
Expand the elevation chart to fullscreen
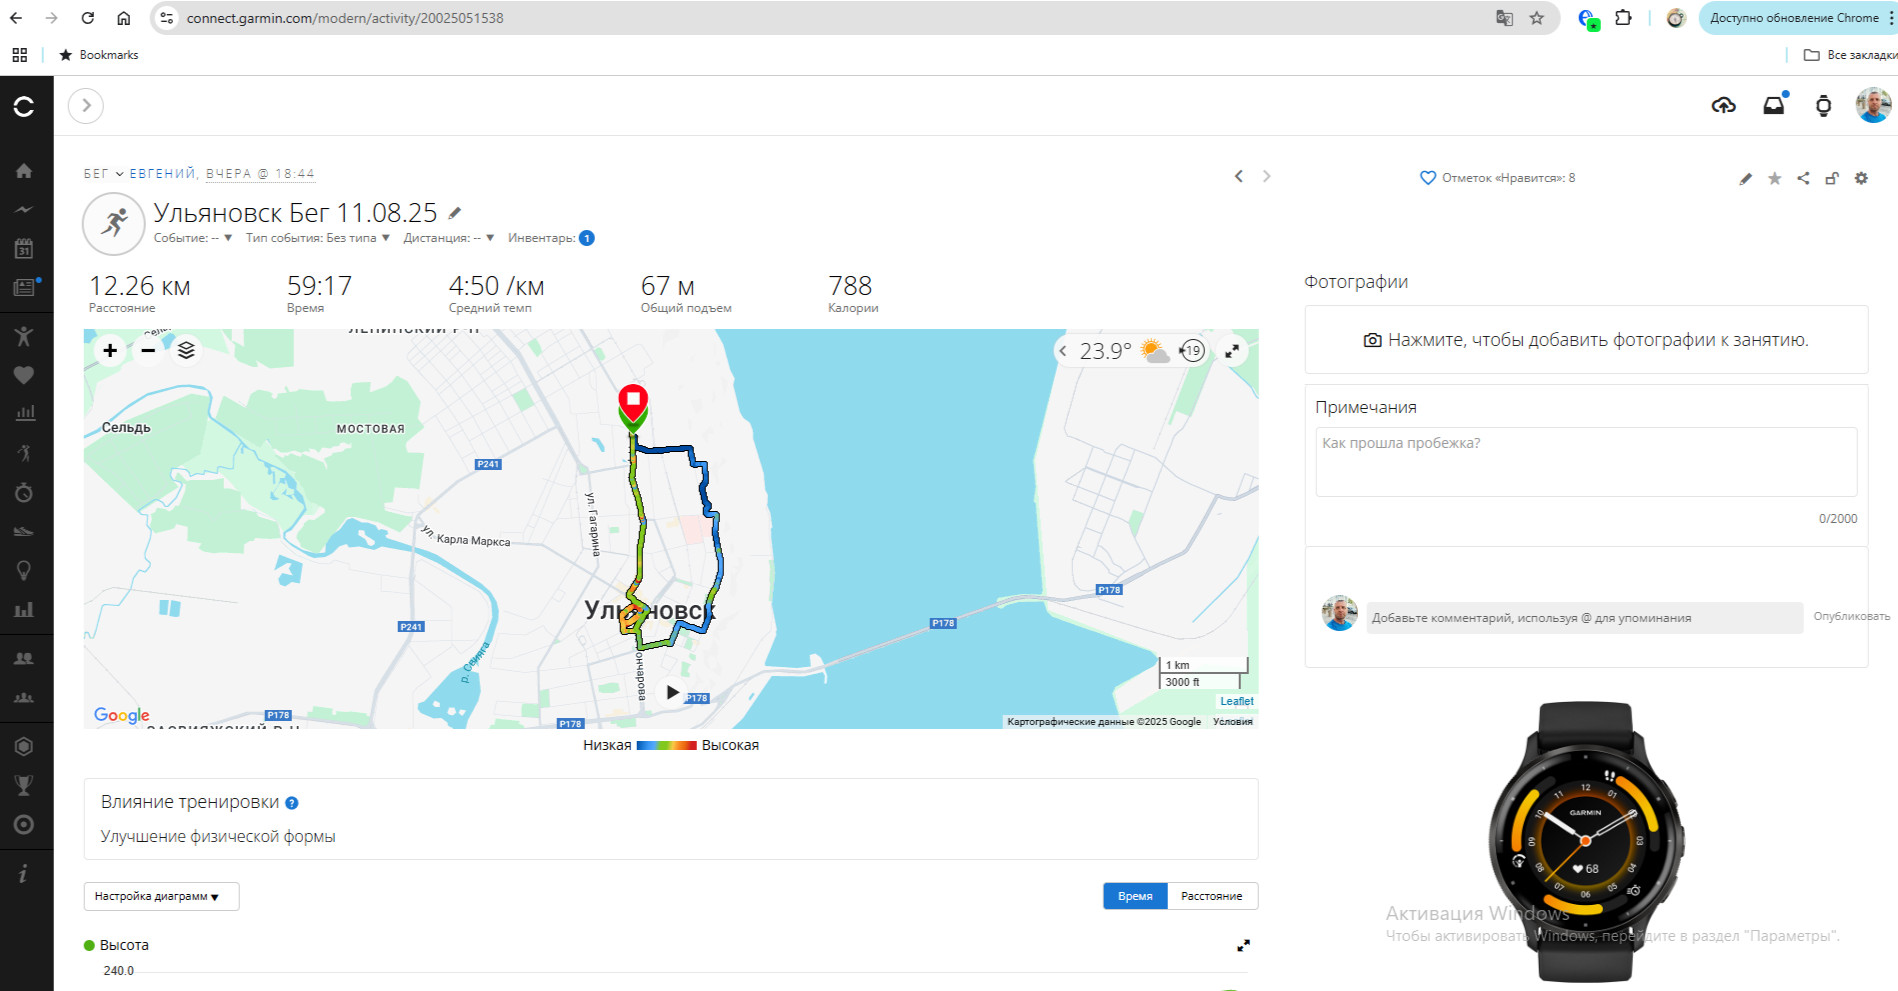pos(1243,945)
